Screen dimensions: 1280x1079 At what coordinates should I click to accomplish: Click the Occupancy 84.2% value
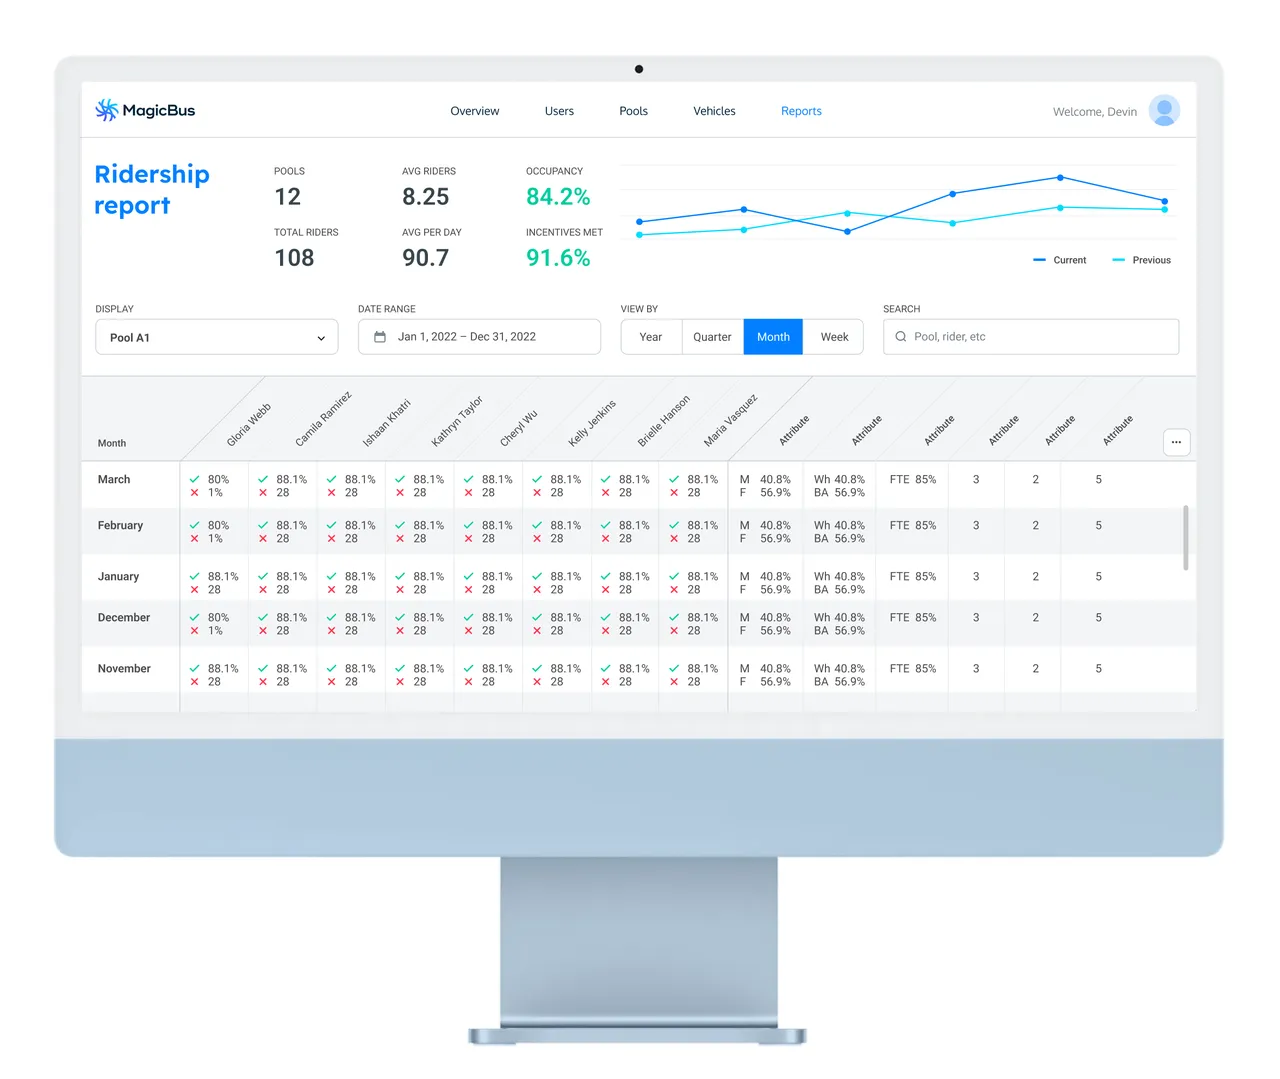[x=558, y=197]
